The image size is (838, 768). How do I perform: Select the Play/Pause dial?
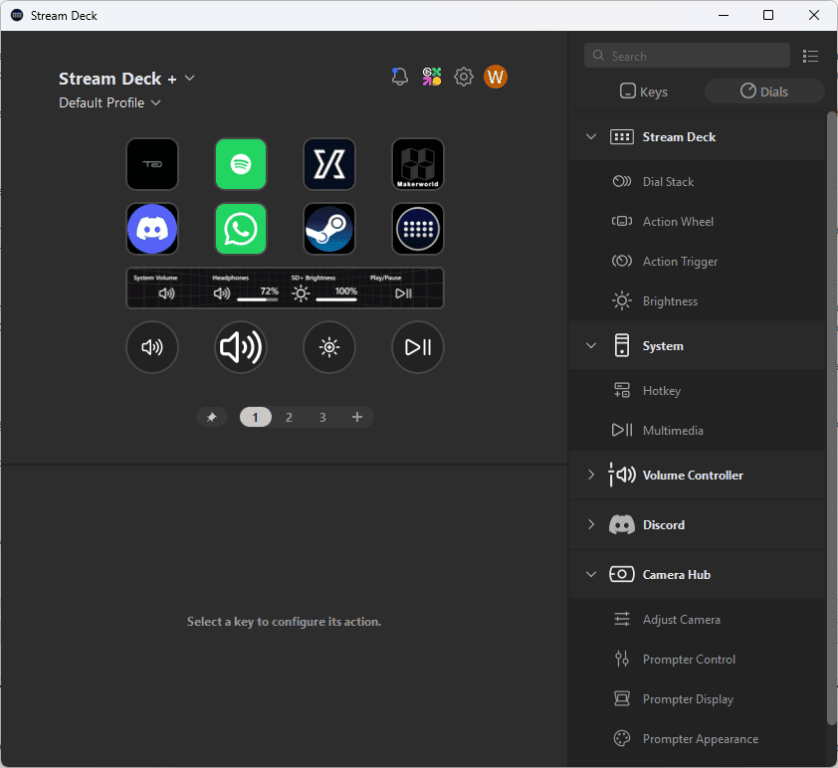point(417,347)
